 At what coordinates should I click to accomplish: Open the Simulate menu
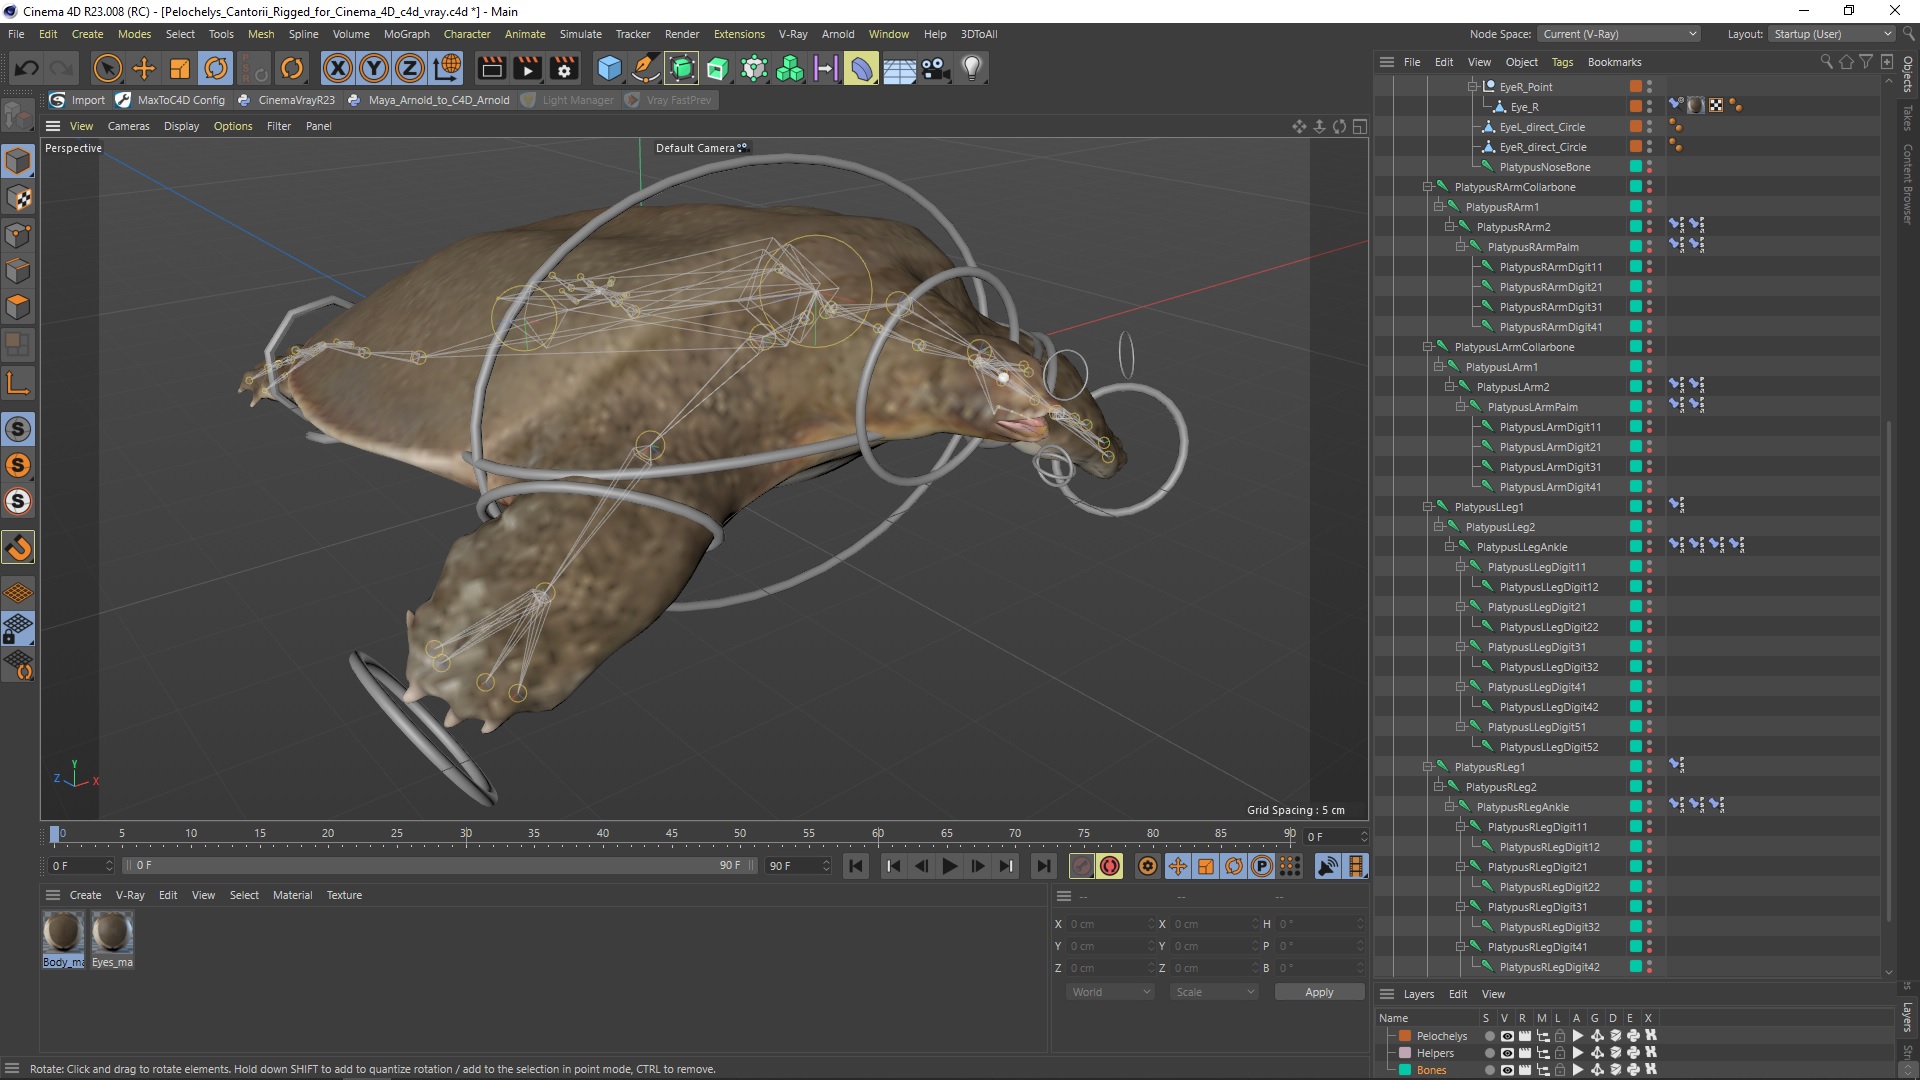(580, 34)
